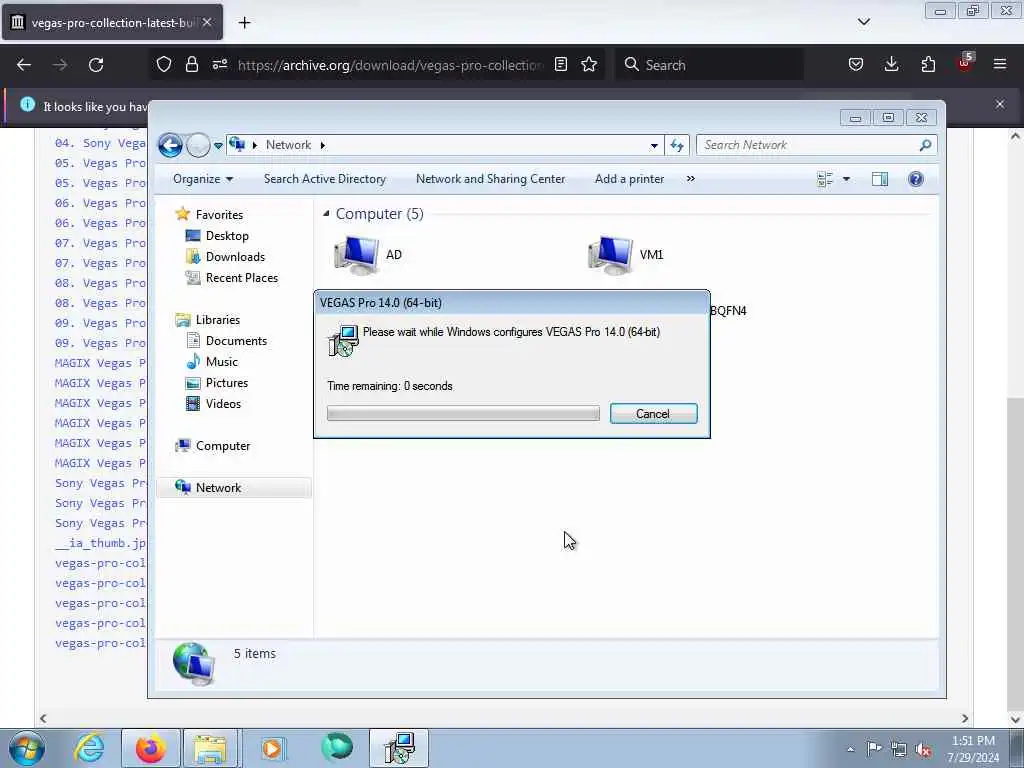This screenshot has height=768, width=1024.
Task: Open the Videos library
Action: pyautogui.click(x=214, y=404)
